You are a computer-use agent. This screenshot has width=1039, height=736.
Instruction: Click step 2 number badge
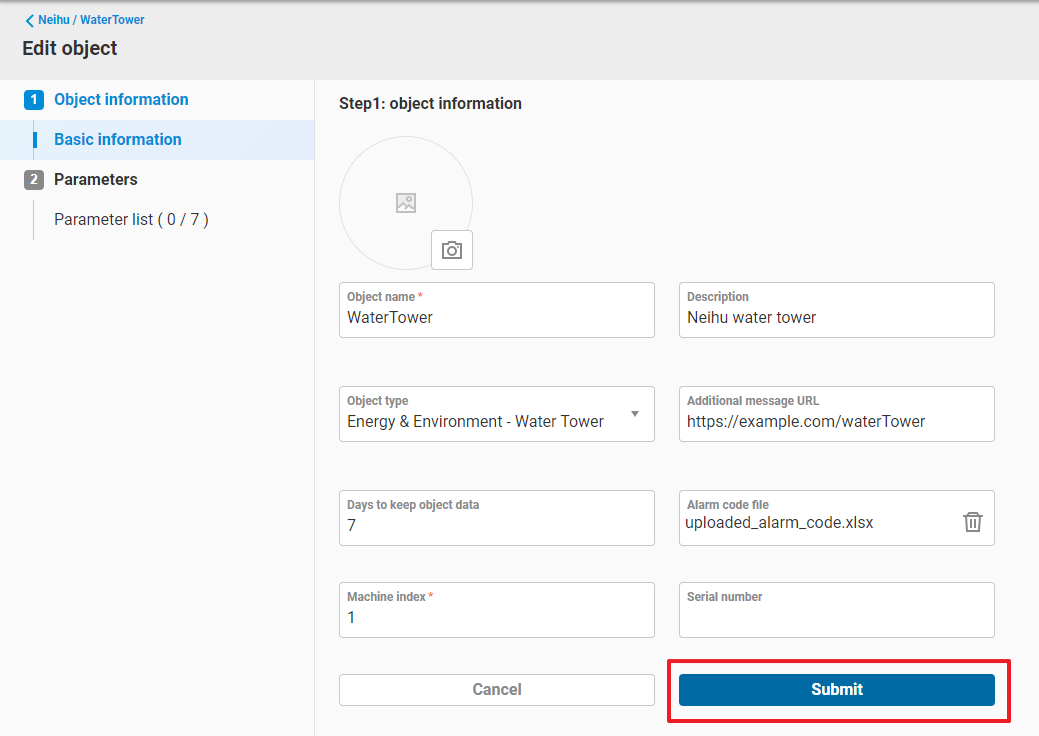(34, 180)
